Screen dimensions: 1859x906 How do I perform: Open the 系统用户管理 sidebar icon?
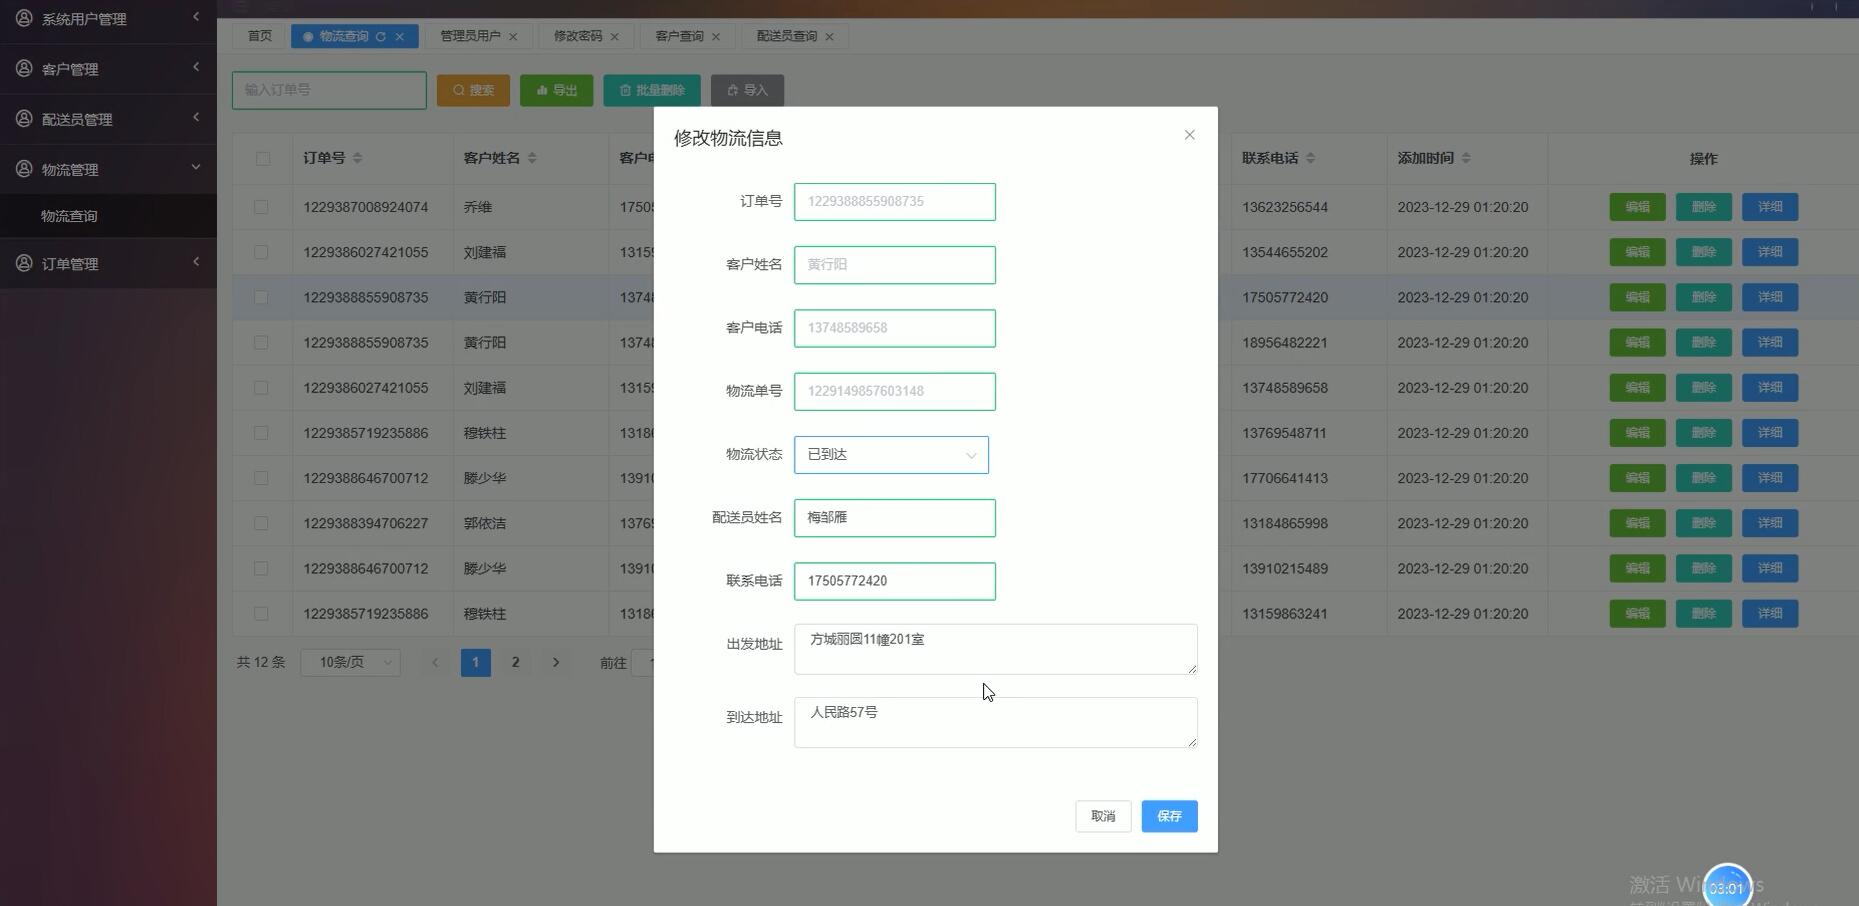coord(23,18)
